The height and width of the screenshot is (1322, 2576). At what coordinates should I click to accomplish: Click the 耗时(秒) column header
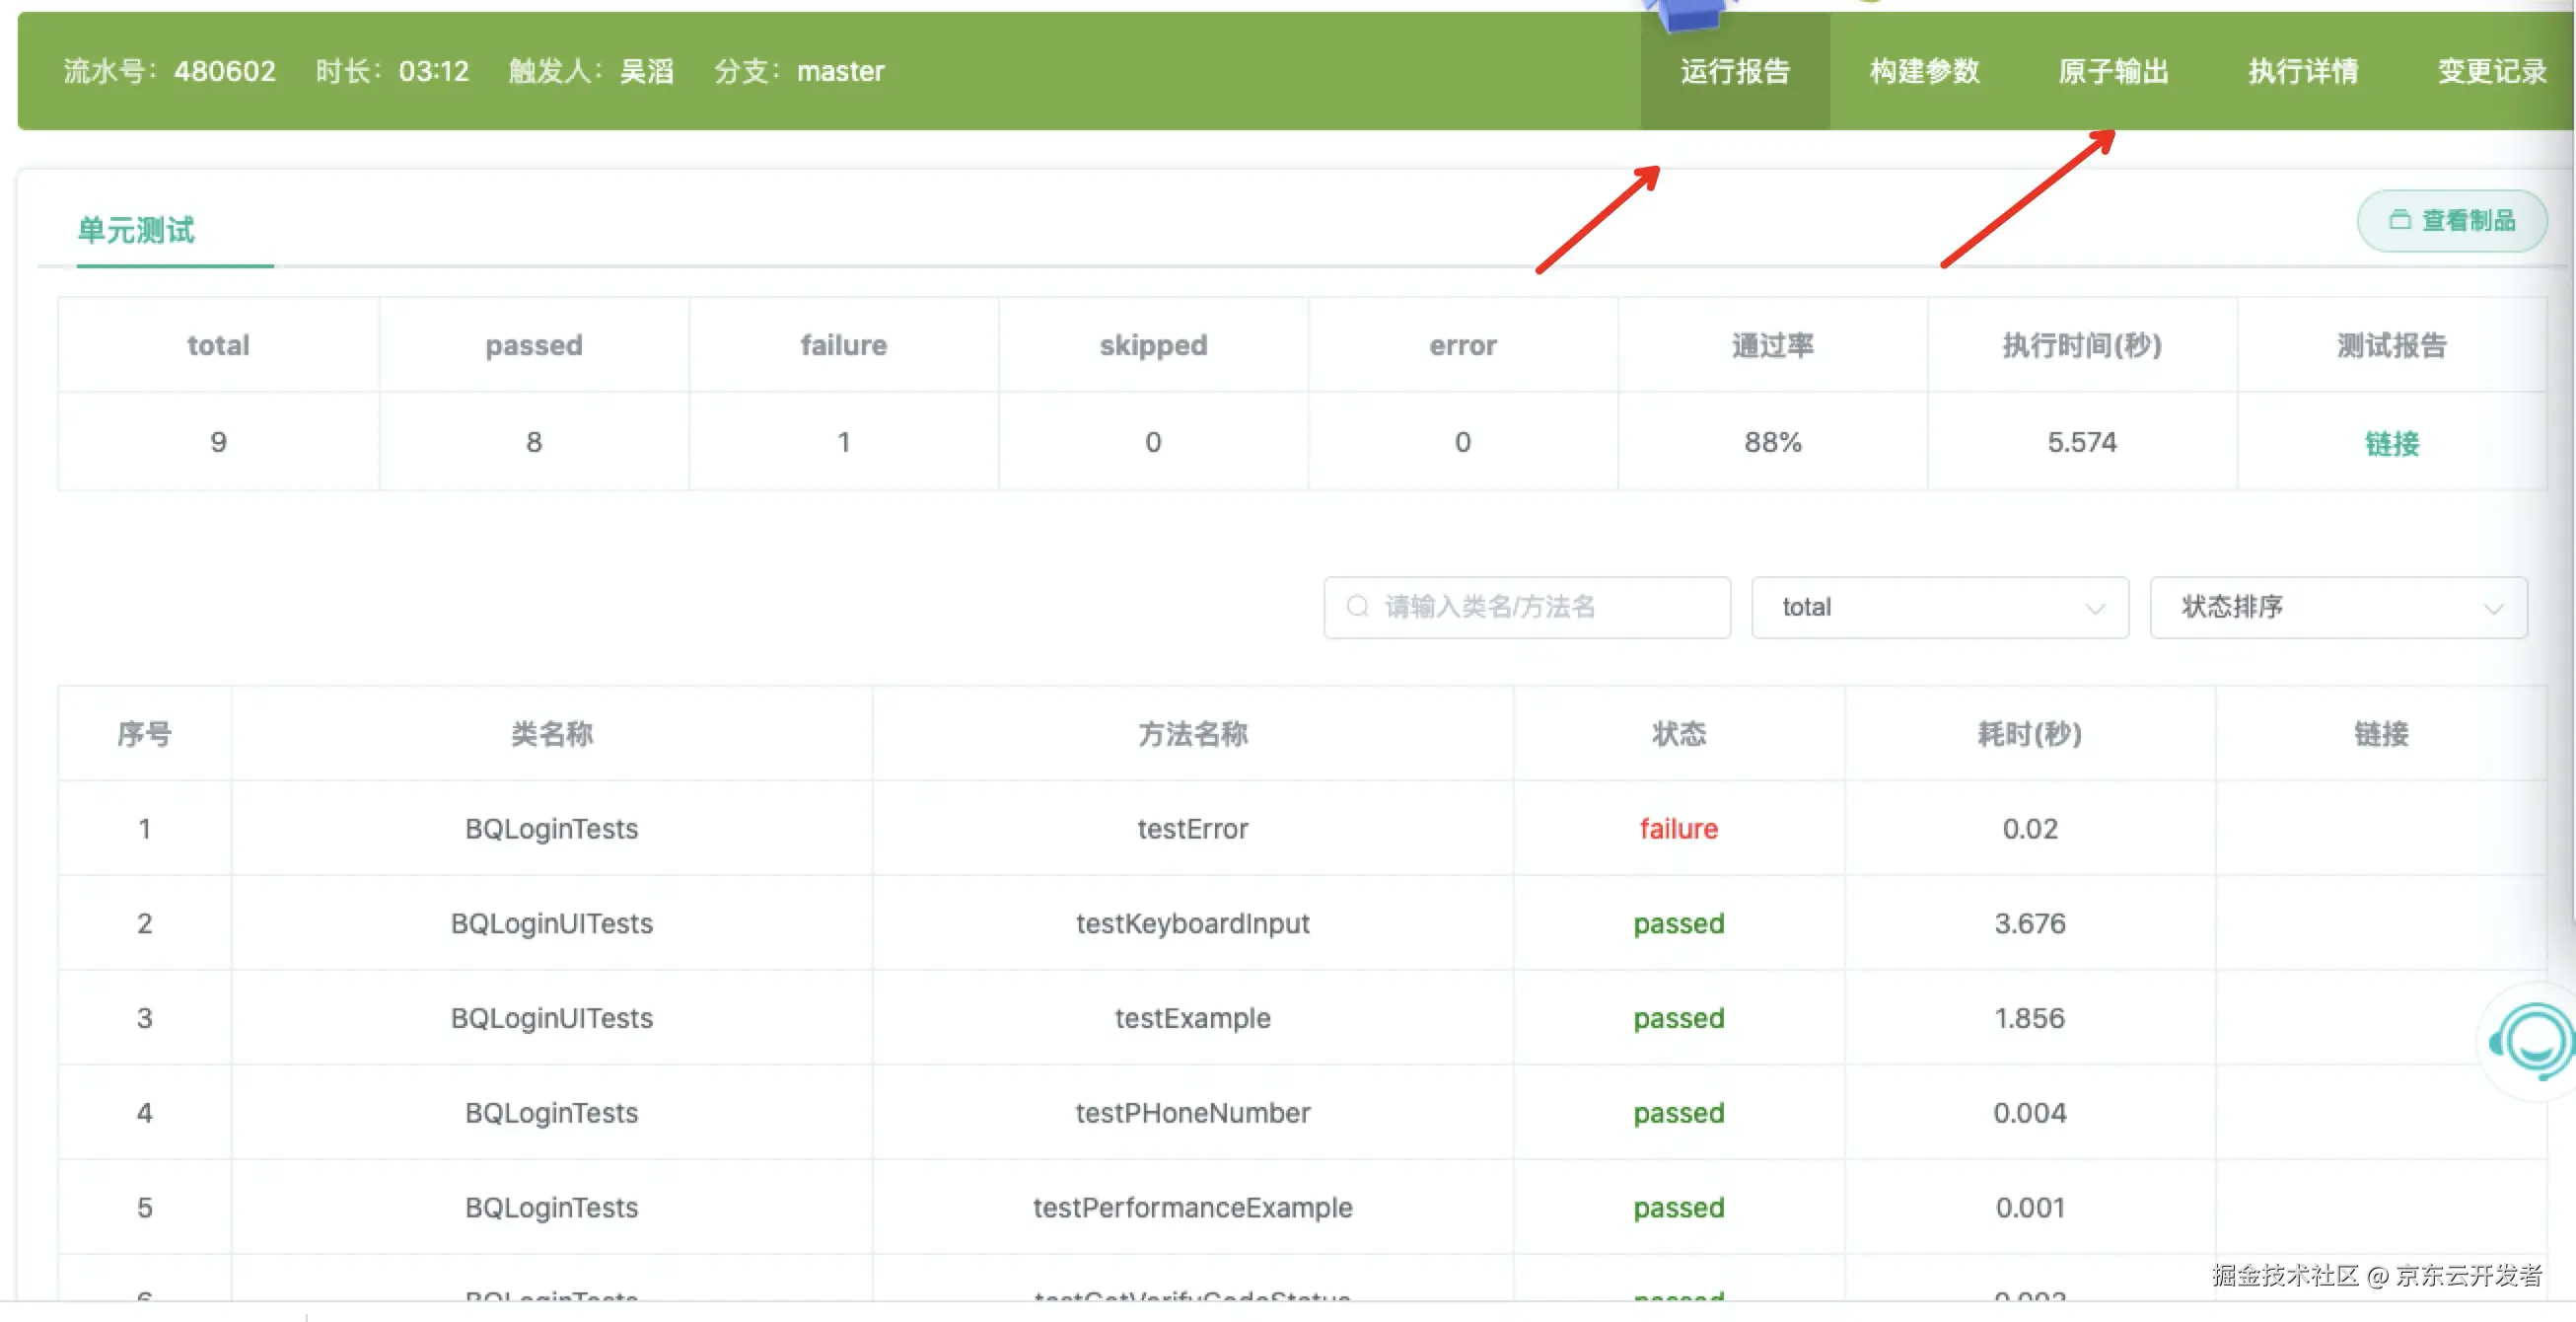(2028, 734)
